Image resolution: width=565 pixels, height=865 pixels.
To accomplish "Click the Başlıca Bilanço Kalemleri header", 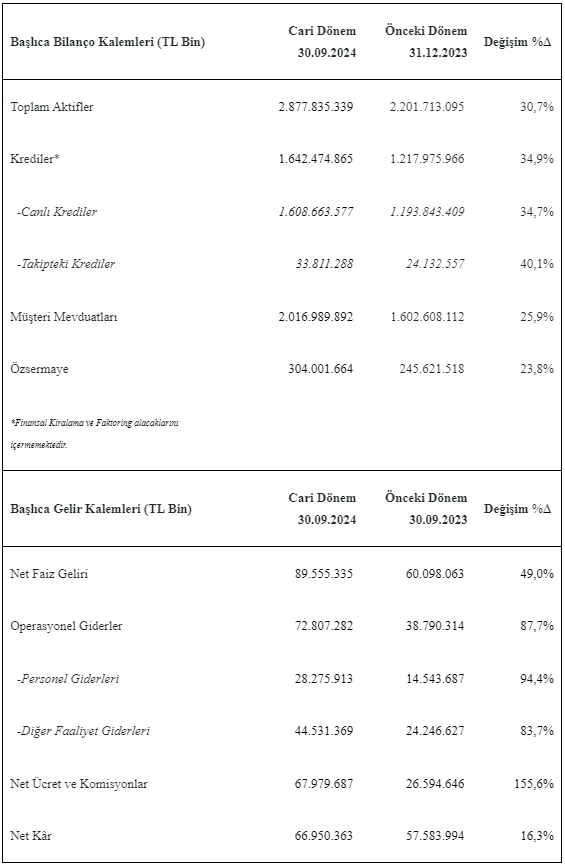I will coord(108,42).
